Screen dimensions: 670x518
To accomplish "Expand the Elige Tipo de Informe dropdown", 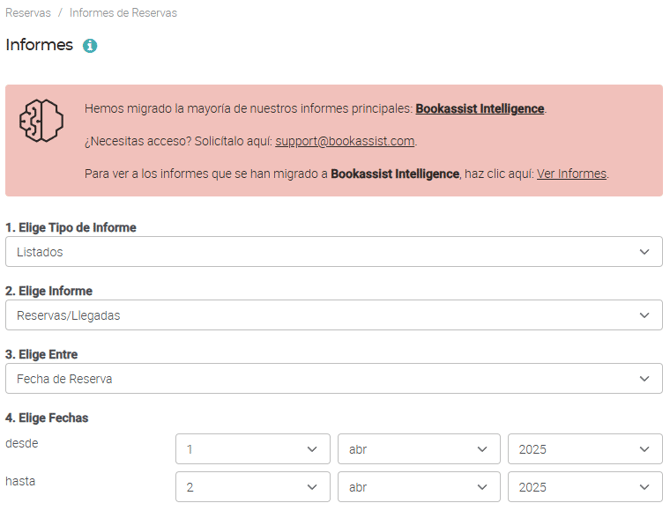I will (x=333, y=252).
